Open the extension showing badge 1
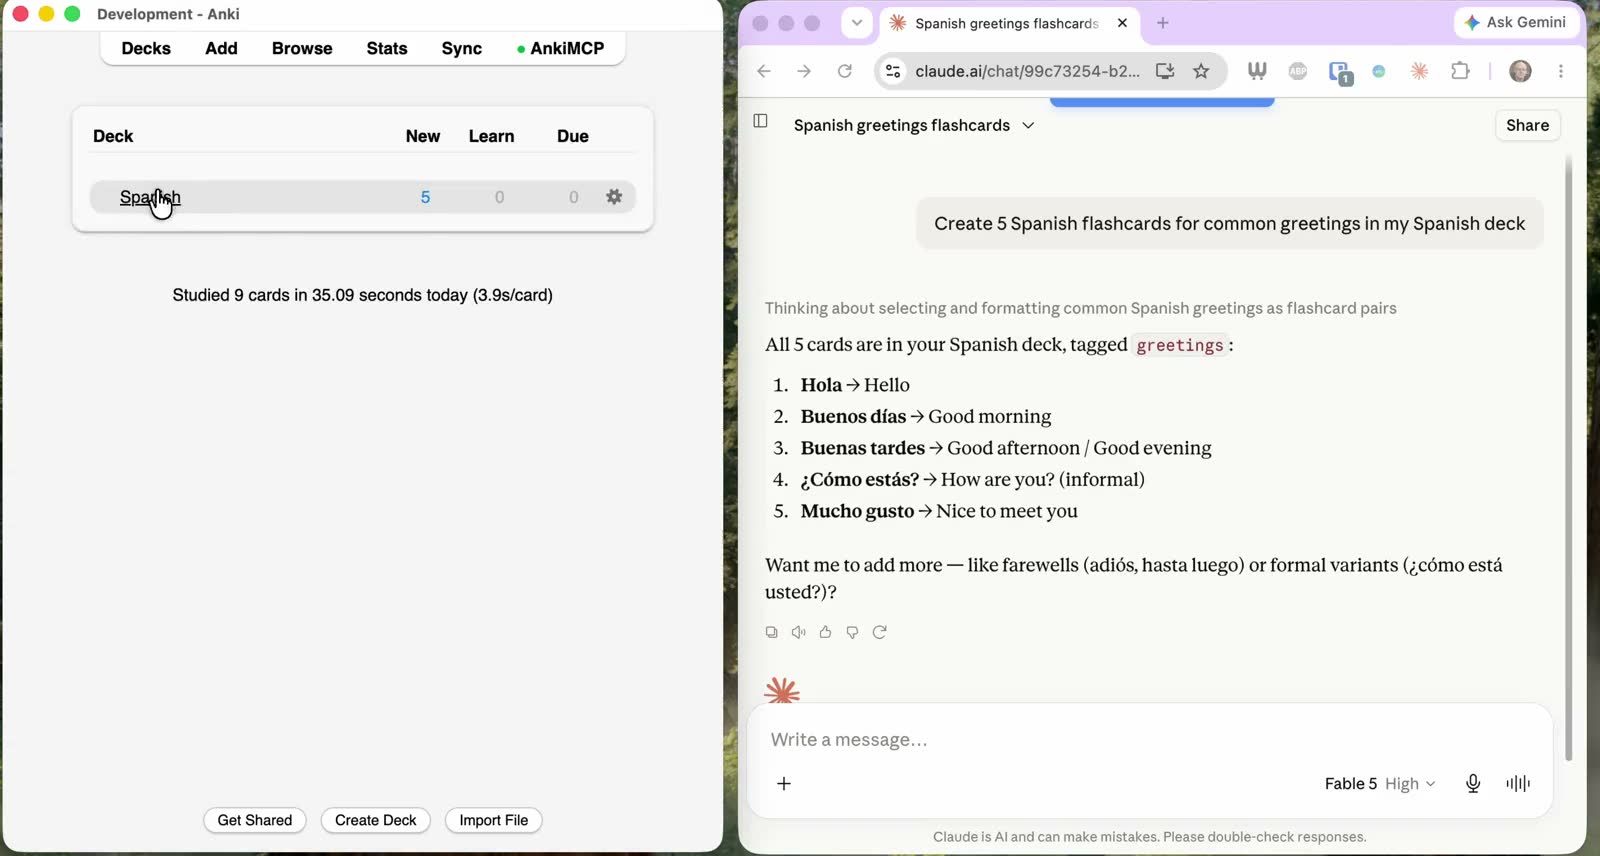Image resolution: width=1600 pixels, height=856 pixels. pyautogui.click(x=1340, y=72)
